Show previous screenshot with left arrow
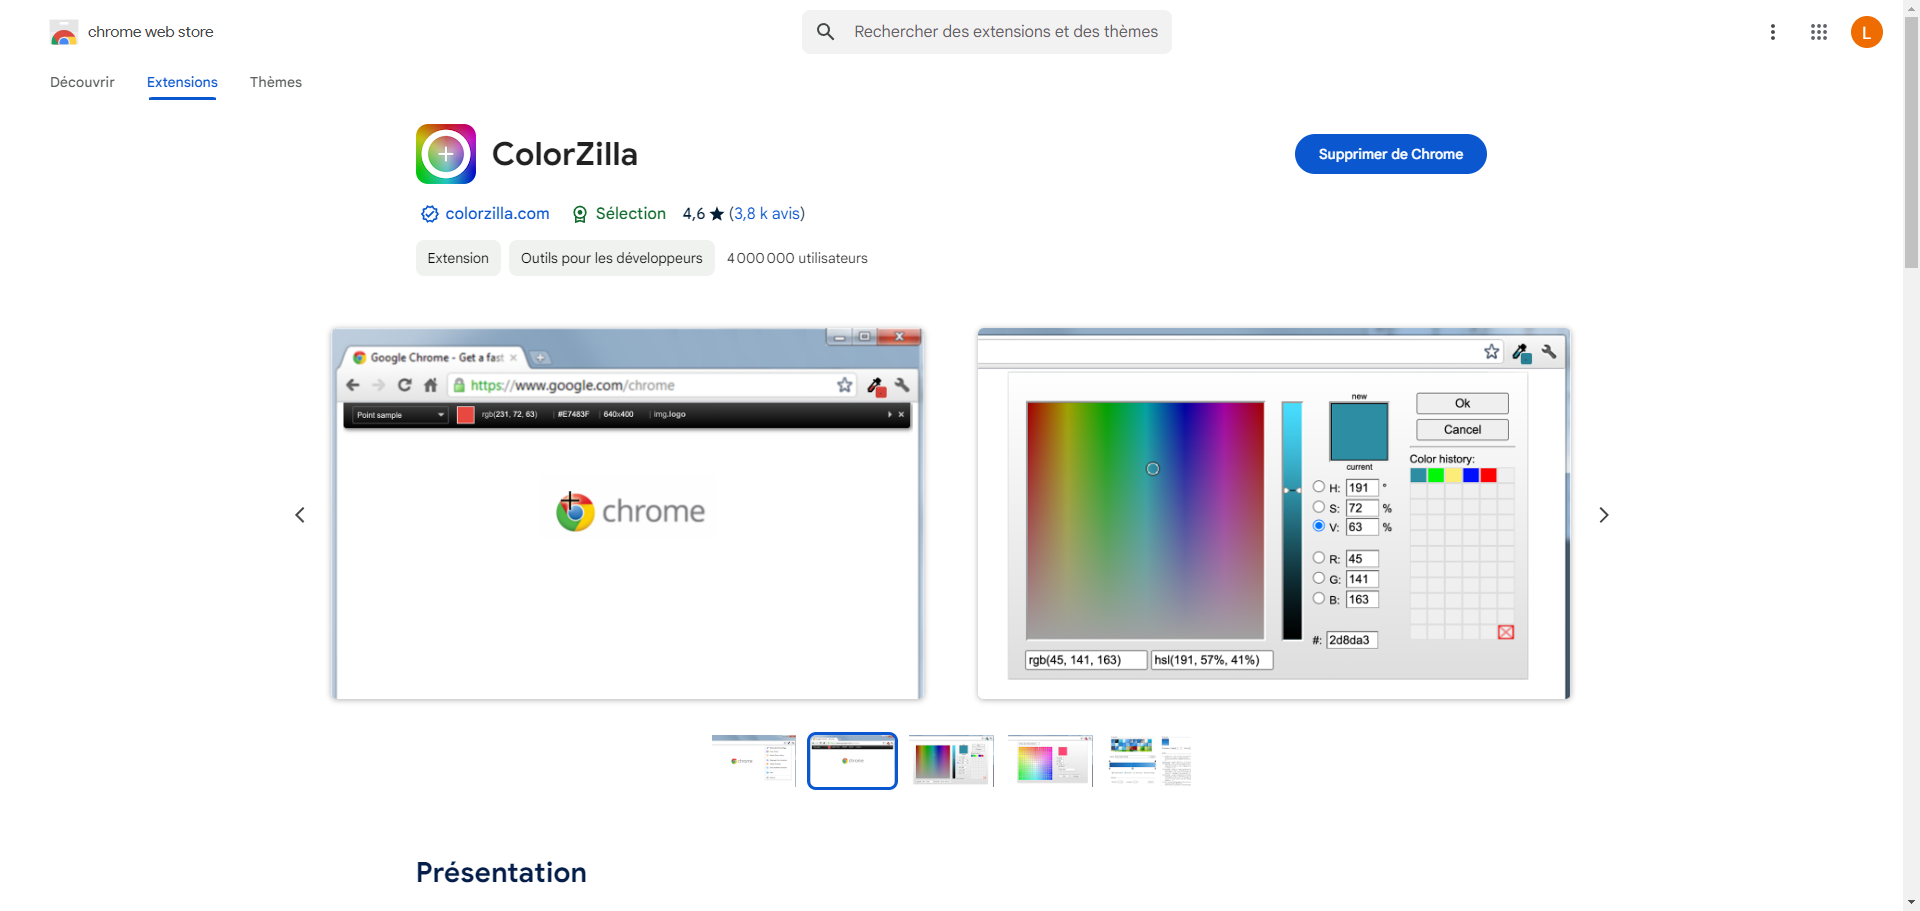The image size is (1920, 911). click(x=300, y=515)
